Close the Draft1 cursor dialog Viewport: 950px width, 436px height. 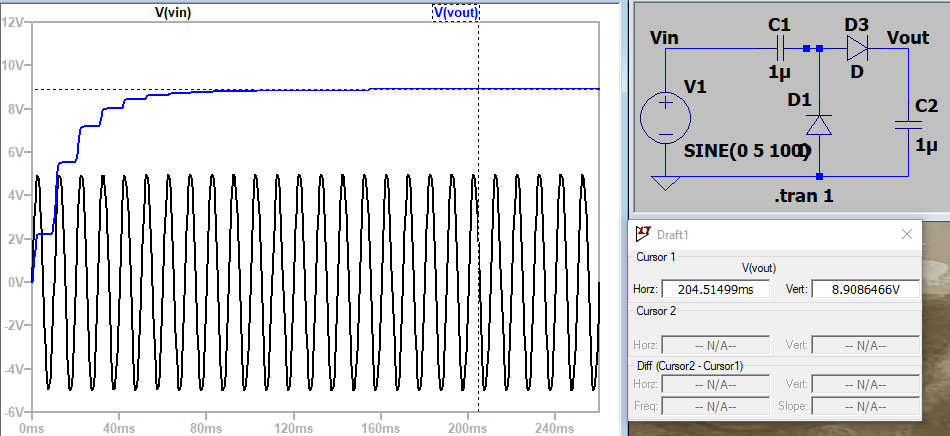(x=907, y=234)
